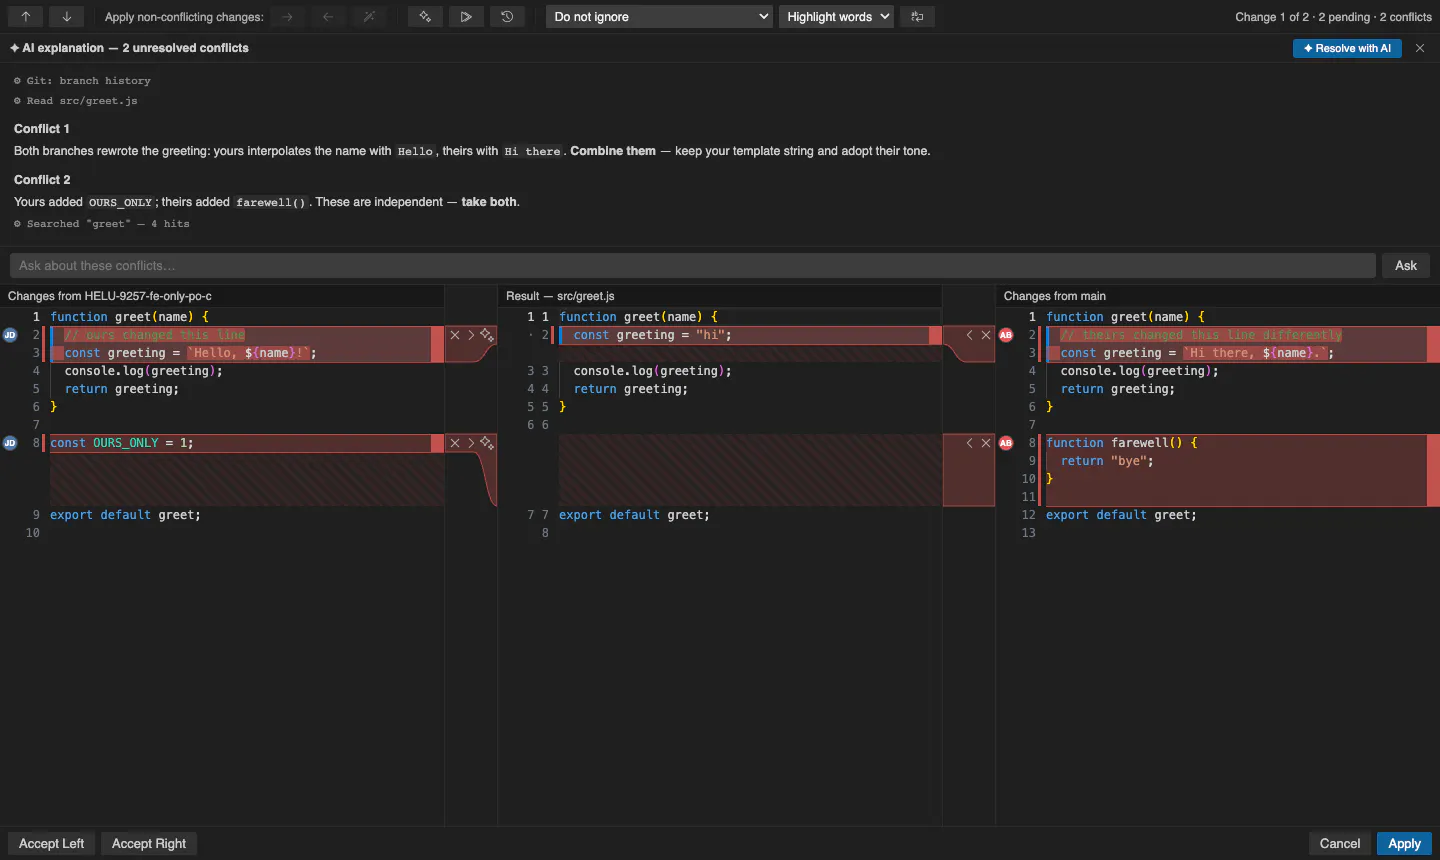Click the Read src/greet.js step
1440x860 pixels.
[76, 101]
